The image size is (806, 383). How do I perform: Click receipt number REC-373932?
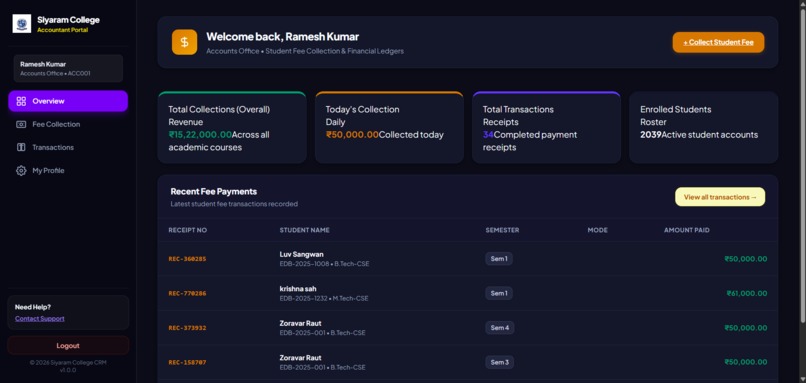pyautogui.click(x=187, y=328)
